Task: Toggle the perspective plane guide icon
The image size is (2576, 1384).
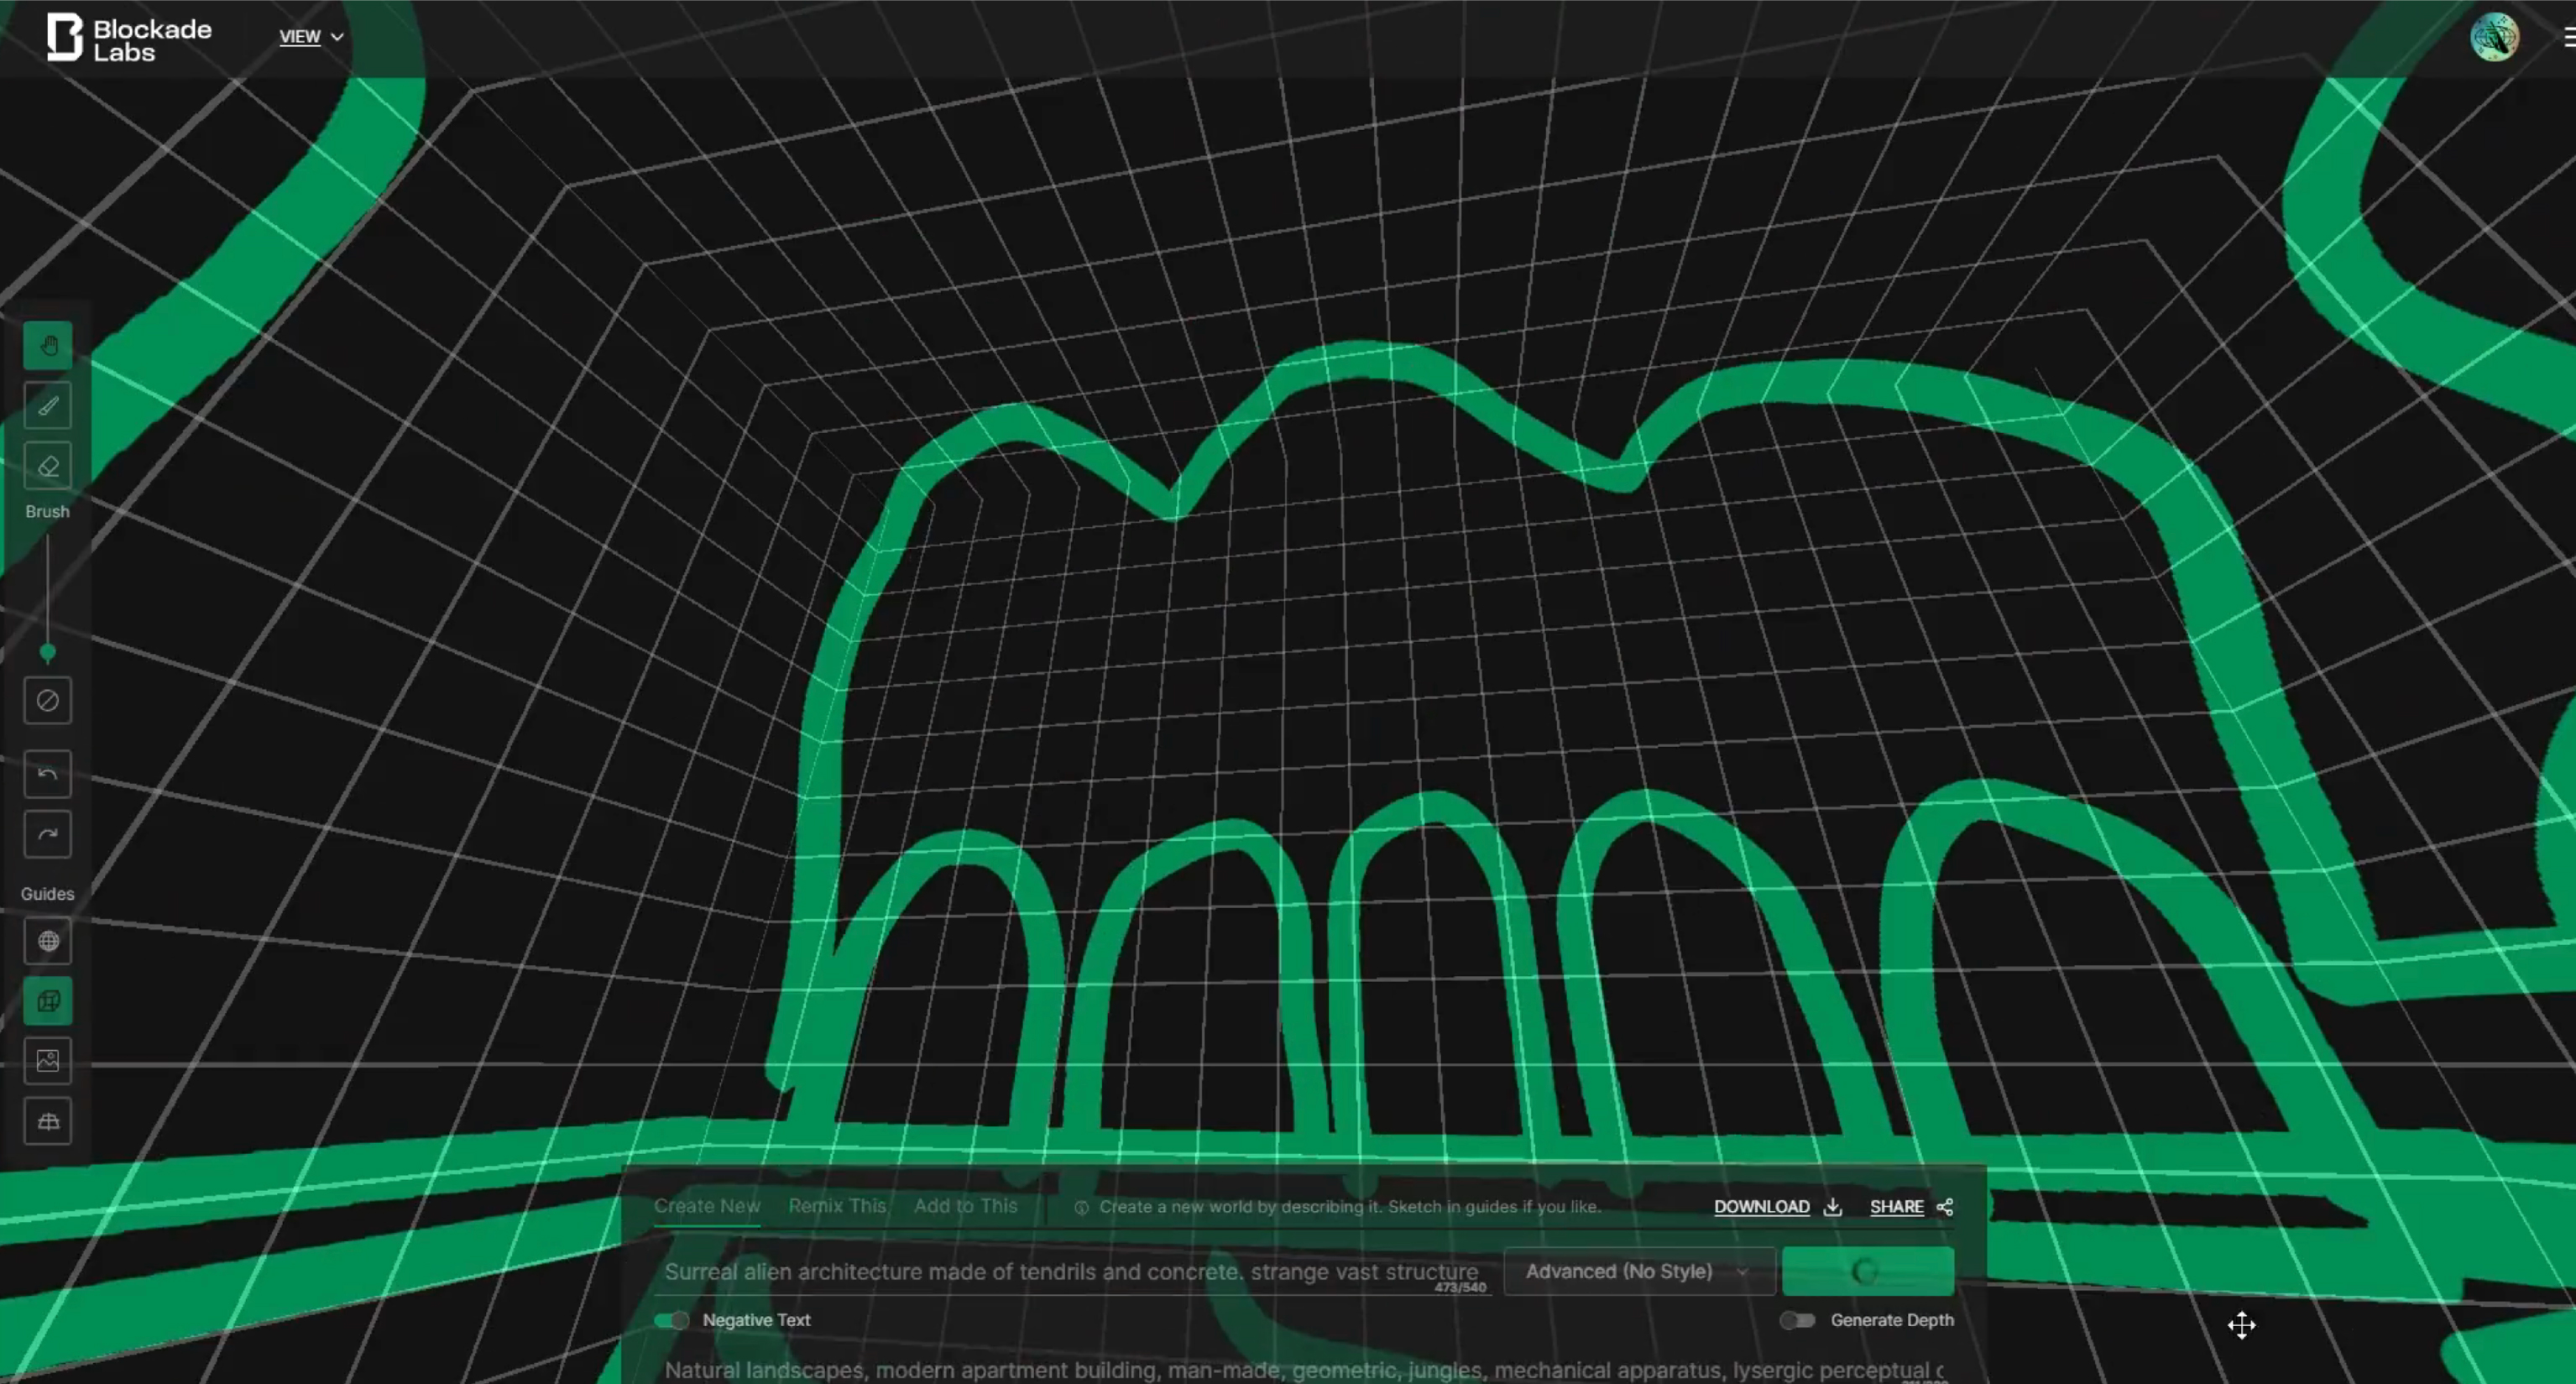Action: point(48,1121)
